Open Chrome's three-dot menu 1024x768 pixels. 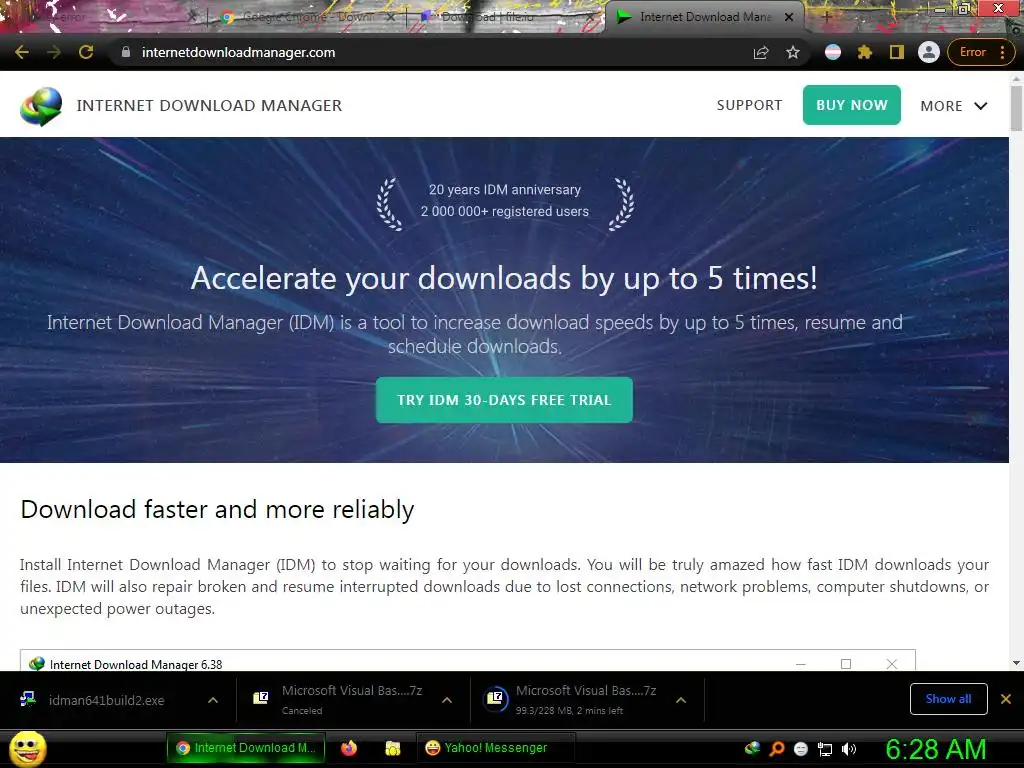(1002, 52)
